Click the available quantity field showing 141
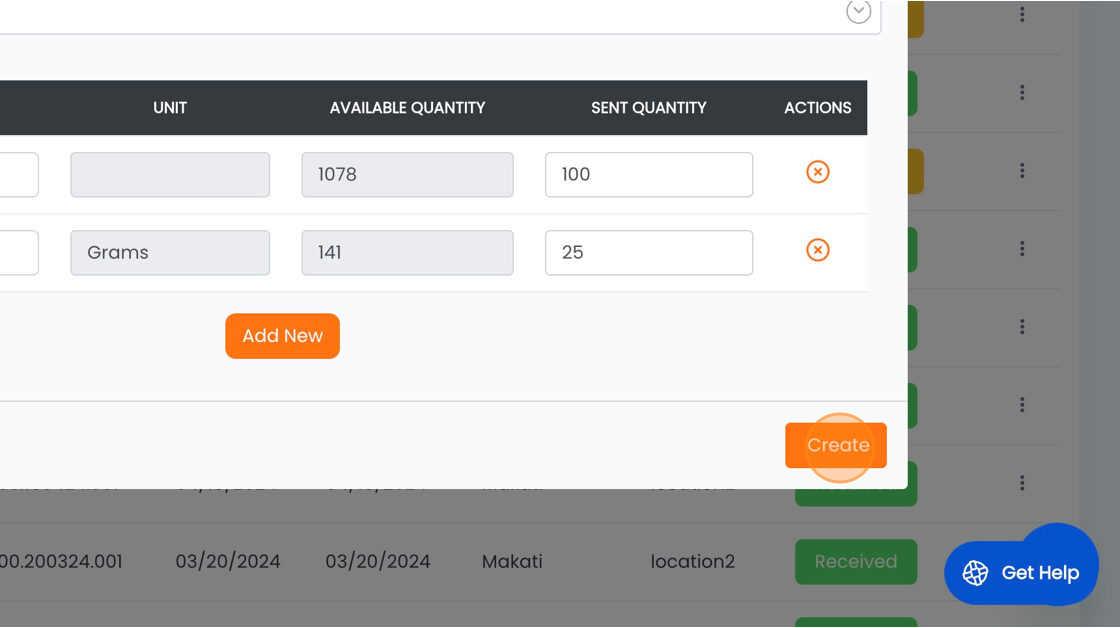Viewport: 1120px width, 628px height. pos(407,253)
